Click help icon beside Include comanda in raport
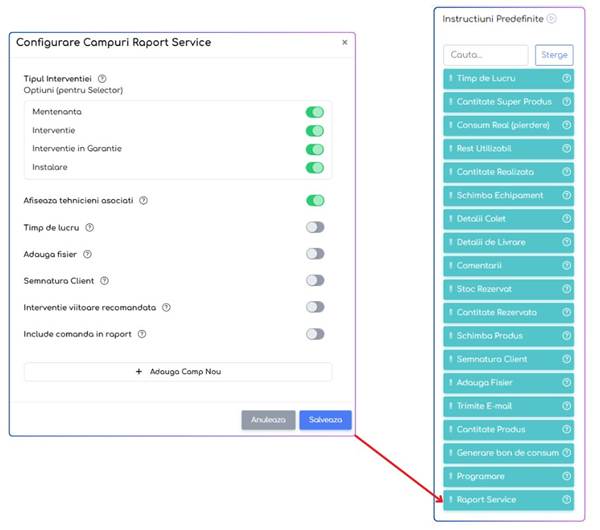This screenshot has width=600, height=530. pyautogui.click(x=142, y=334)
